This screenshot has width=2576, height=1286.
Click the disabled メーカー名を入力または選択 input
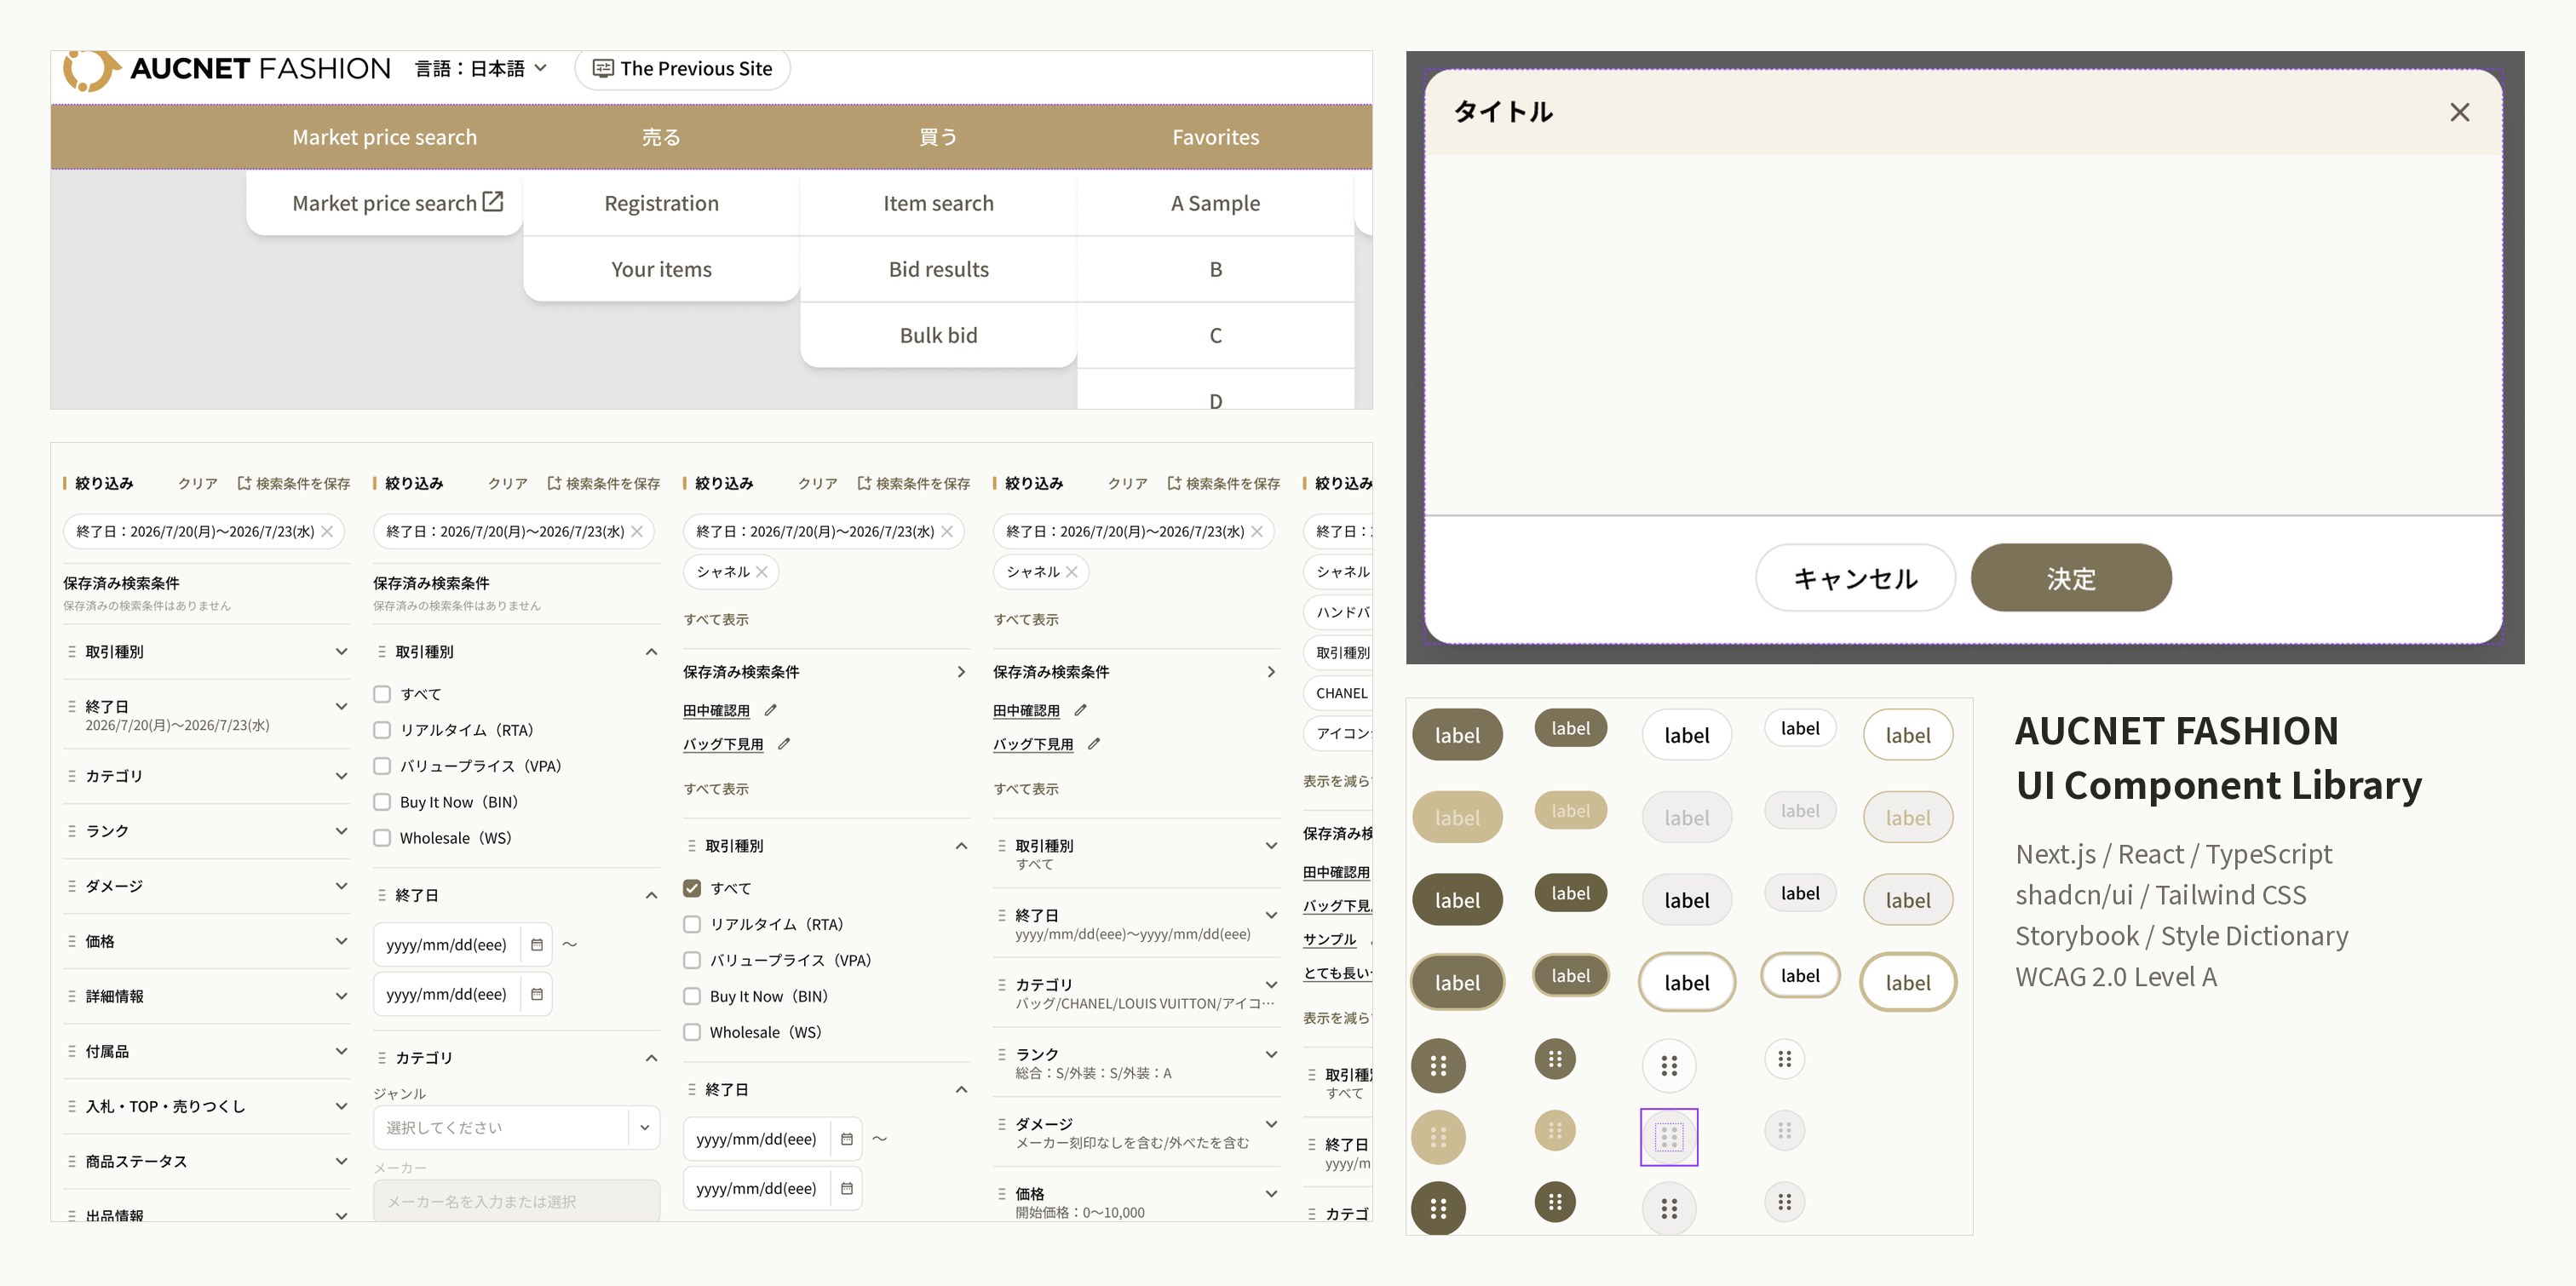(516, 1200)
